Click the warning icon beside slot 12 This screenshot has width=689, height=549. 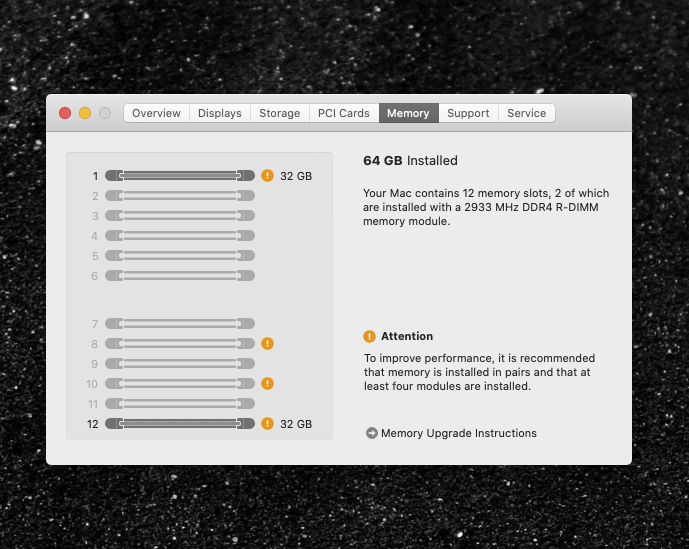coord(267,423)
